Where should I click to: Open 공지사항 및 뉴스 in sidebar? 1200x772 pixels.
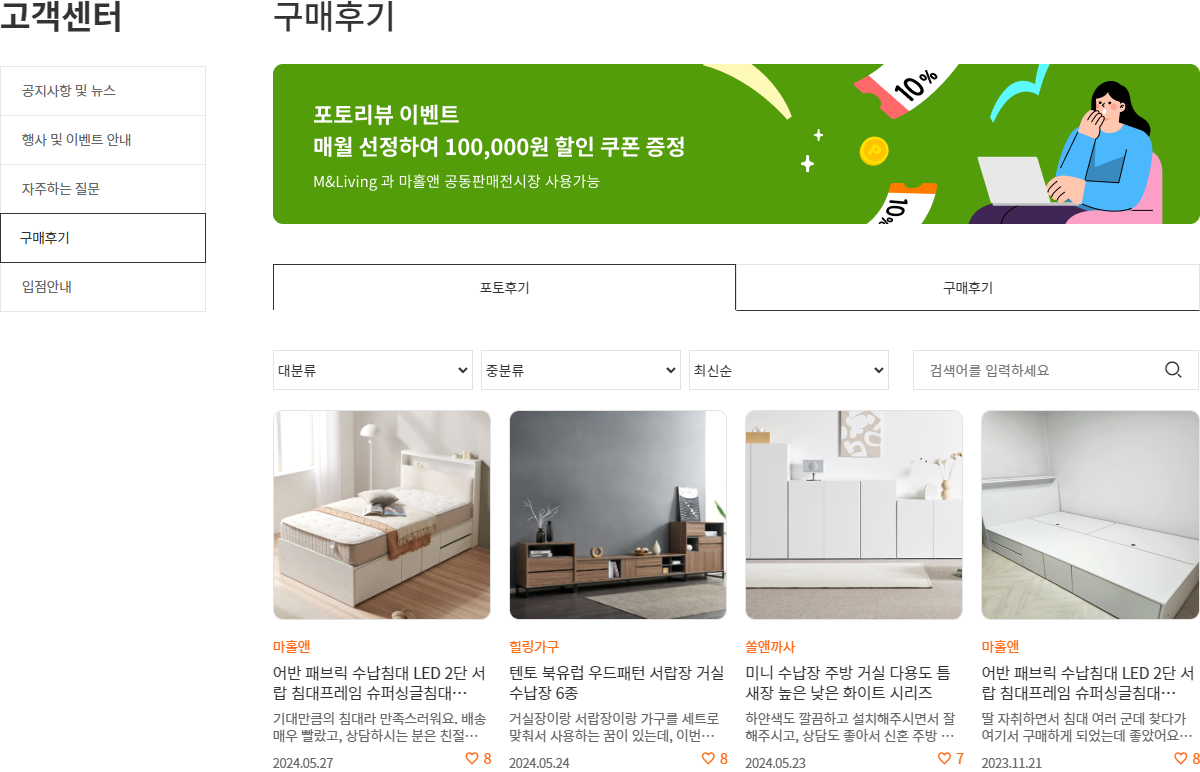pos(103,90)
